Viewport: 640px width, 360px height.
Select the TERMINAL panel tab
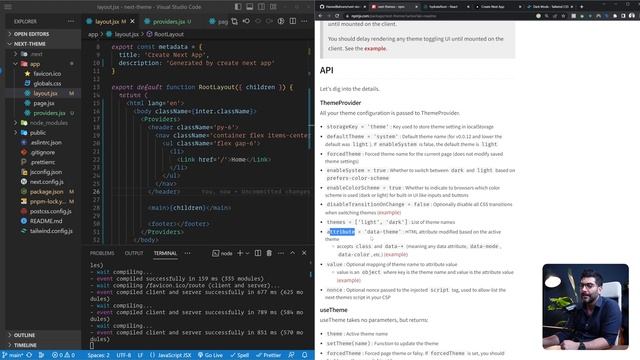point(165,253)
